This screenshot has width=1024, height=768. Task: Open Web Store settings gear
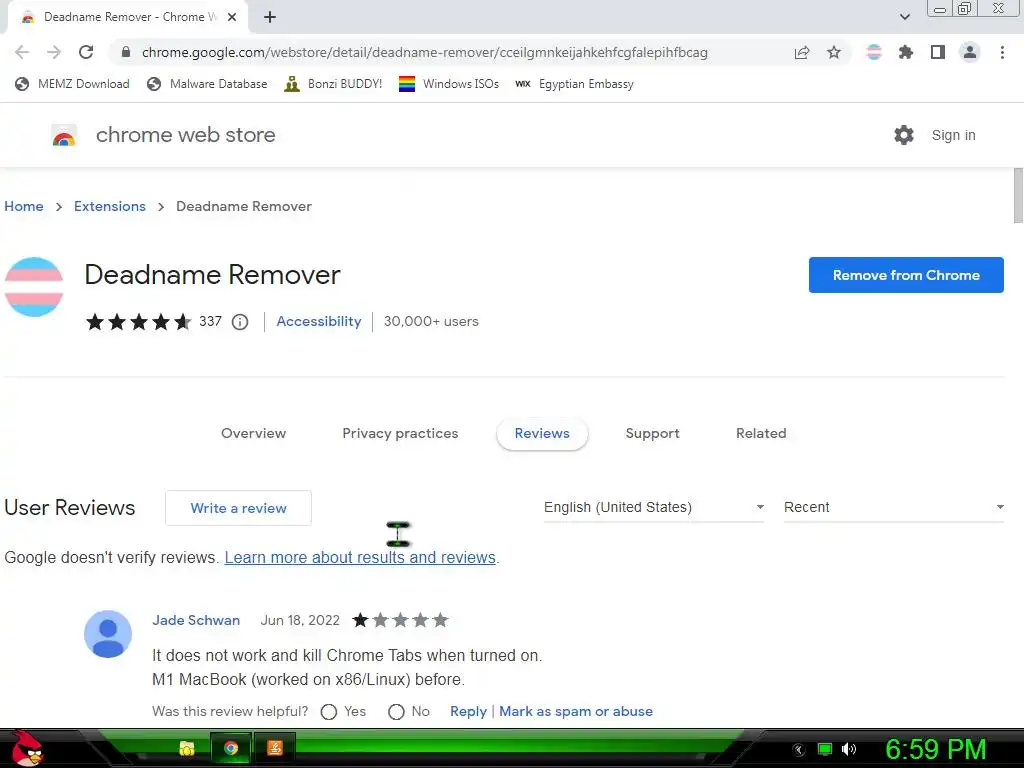tap(904, 135)
